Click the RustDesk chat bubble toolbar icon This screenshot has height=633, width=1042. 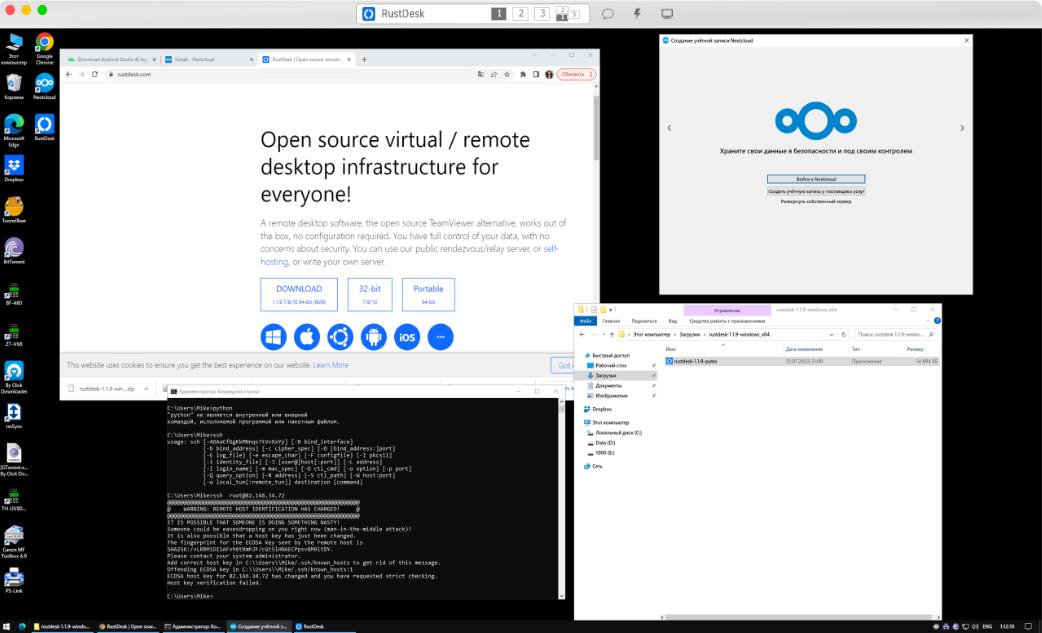coord(607,14)
